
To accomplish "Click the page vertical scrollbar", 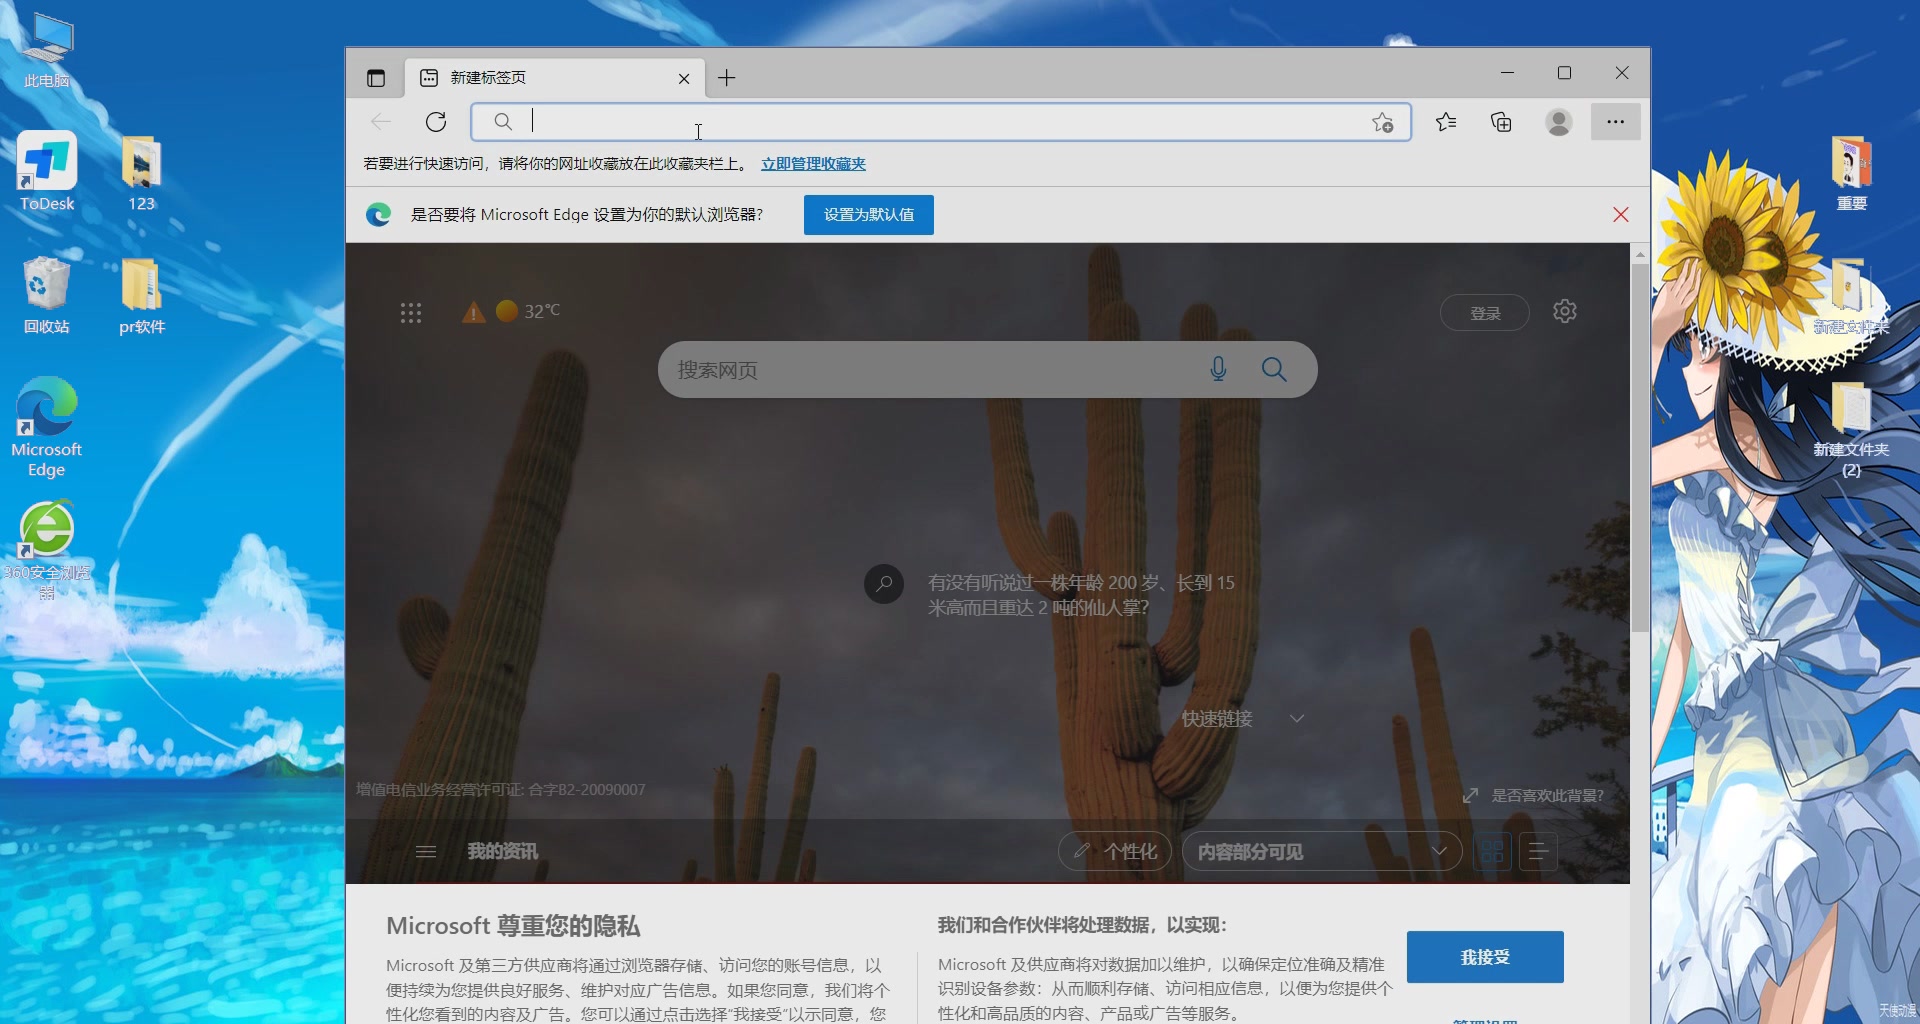I will pos(1640,448).
